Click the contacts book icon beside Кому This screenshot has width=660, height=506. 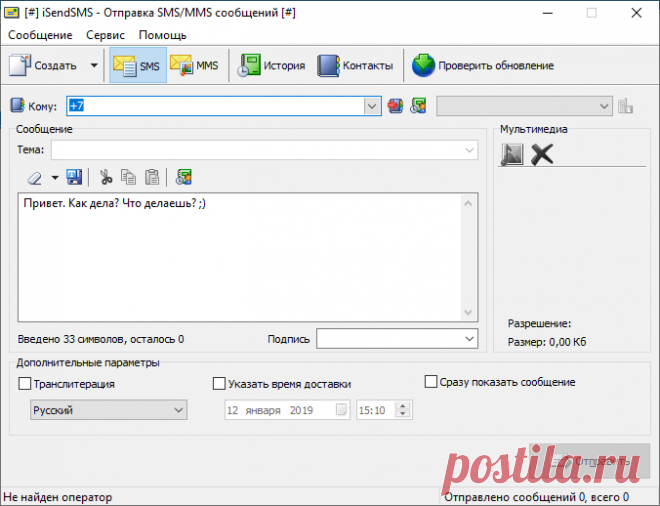(17, 105)
